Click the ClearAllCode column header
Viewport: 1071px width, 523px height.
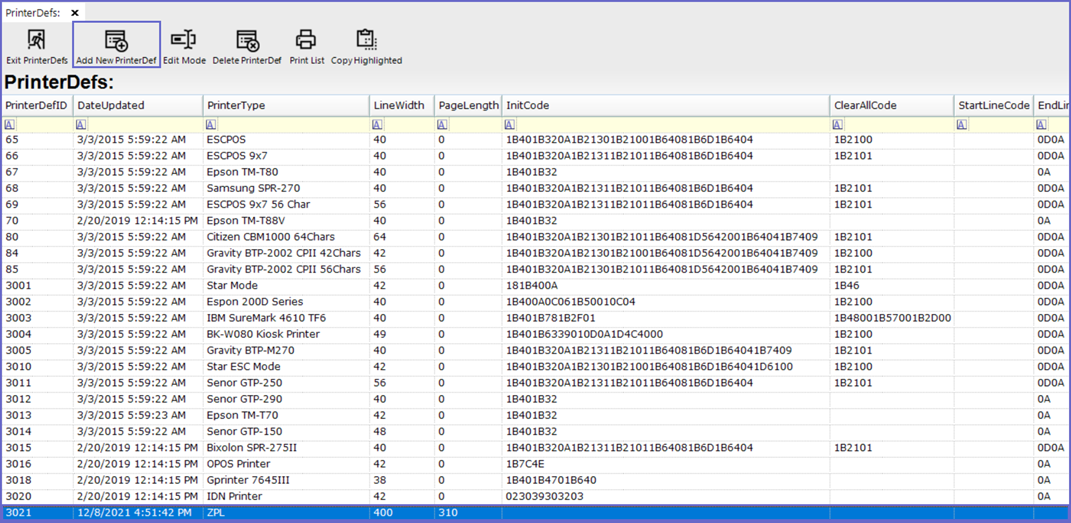[x=866, y=105]
